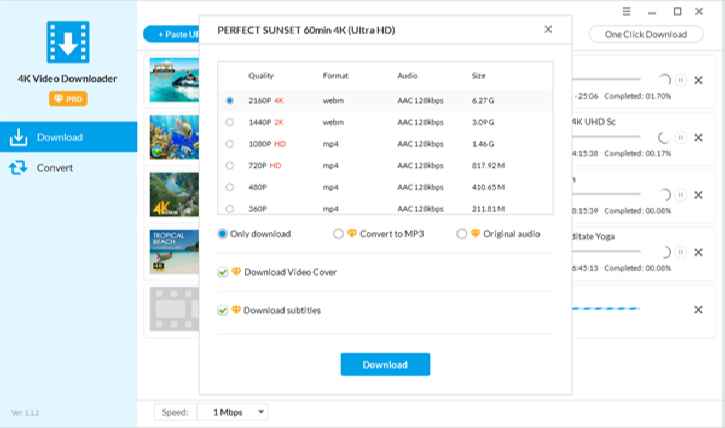The image size is (725, 428).
Task: Pause the first download in list
Action: point(681,80)
